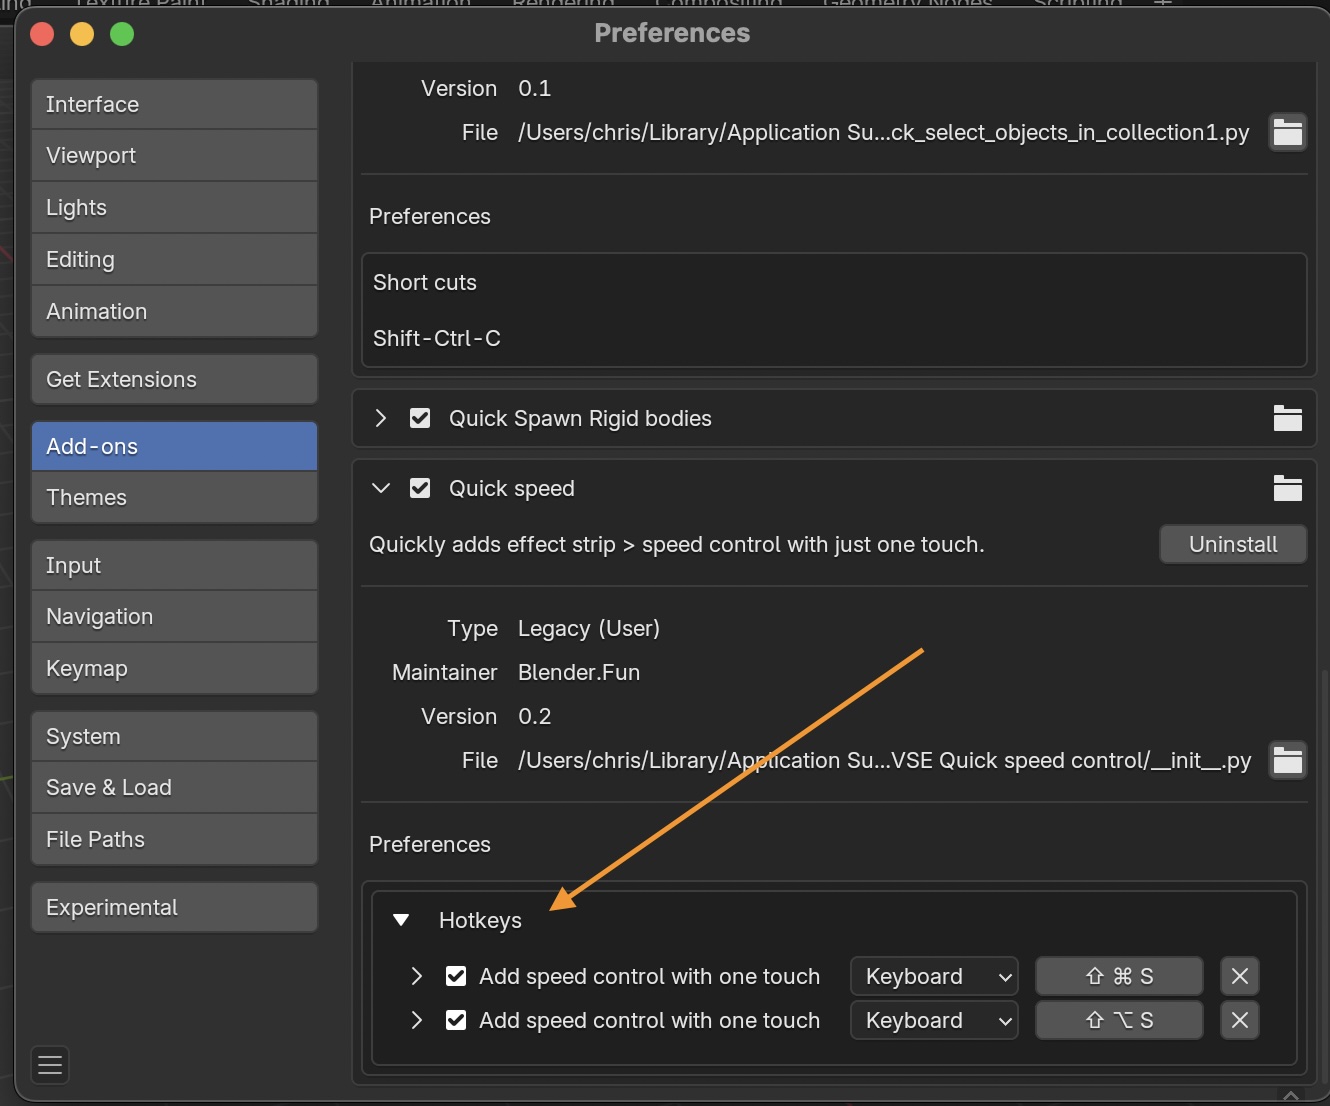Viewport: 1330px width, 1106px height.
Task: Uncheck the Shift Cmd S hotkey item
Action: 456,976
